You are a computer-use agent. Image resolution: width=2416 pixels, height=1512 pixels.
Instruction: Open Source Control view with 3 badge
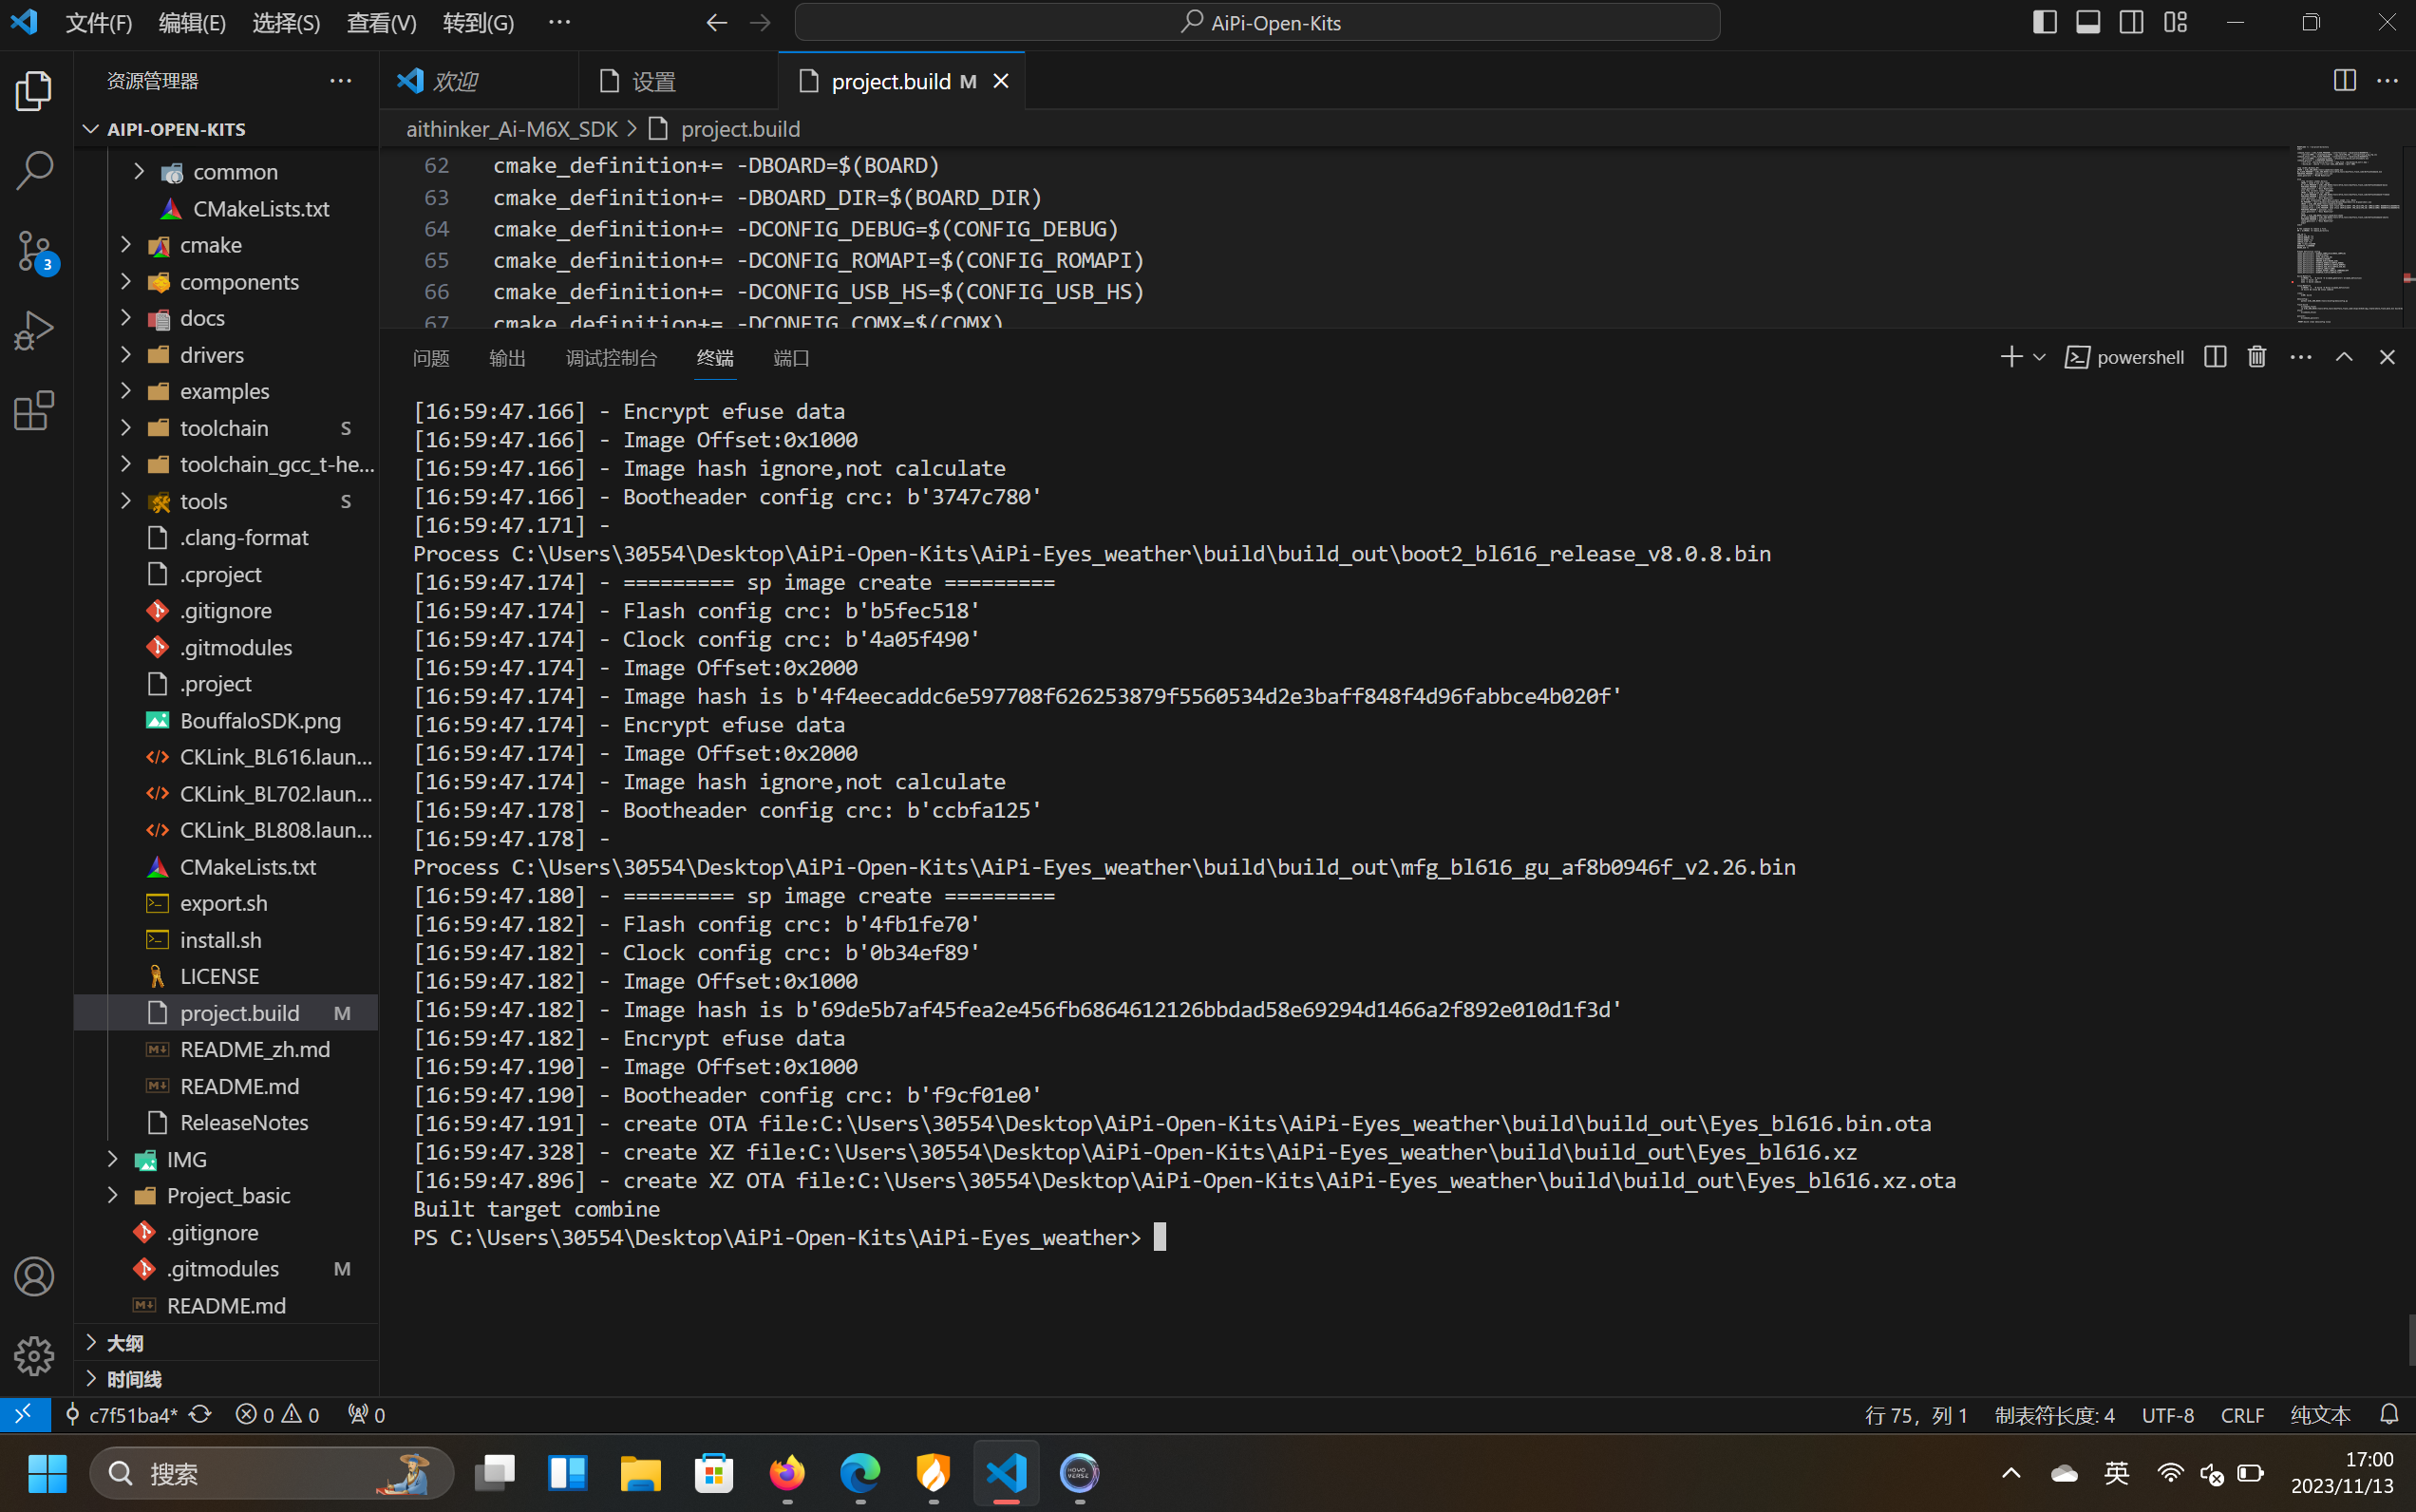(34, 251)
